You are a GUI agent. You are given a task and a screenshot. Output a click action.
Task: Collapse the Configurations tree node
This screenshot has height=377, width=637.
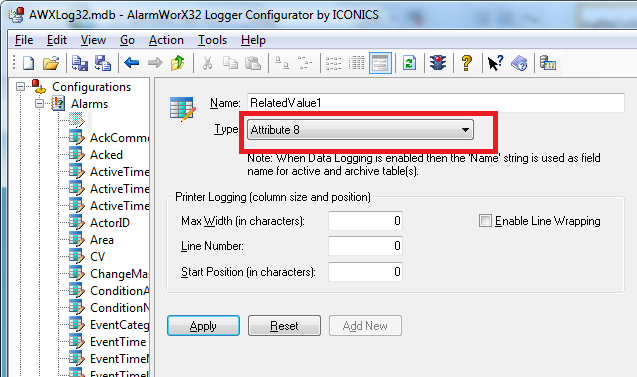[20, 87]
